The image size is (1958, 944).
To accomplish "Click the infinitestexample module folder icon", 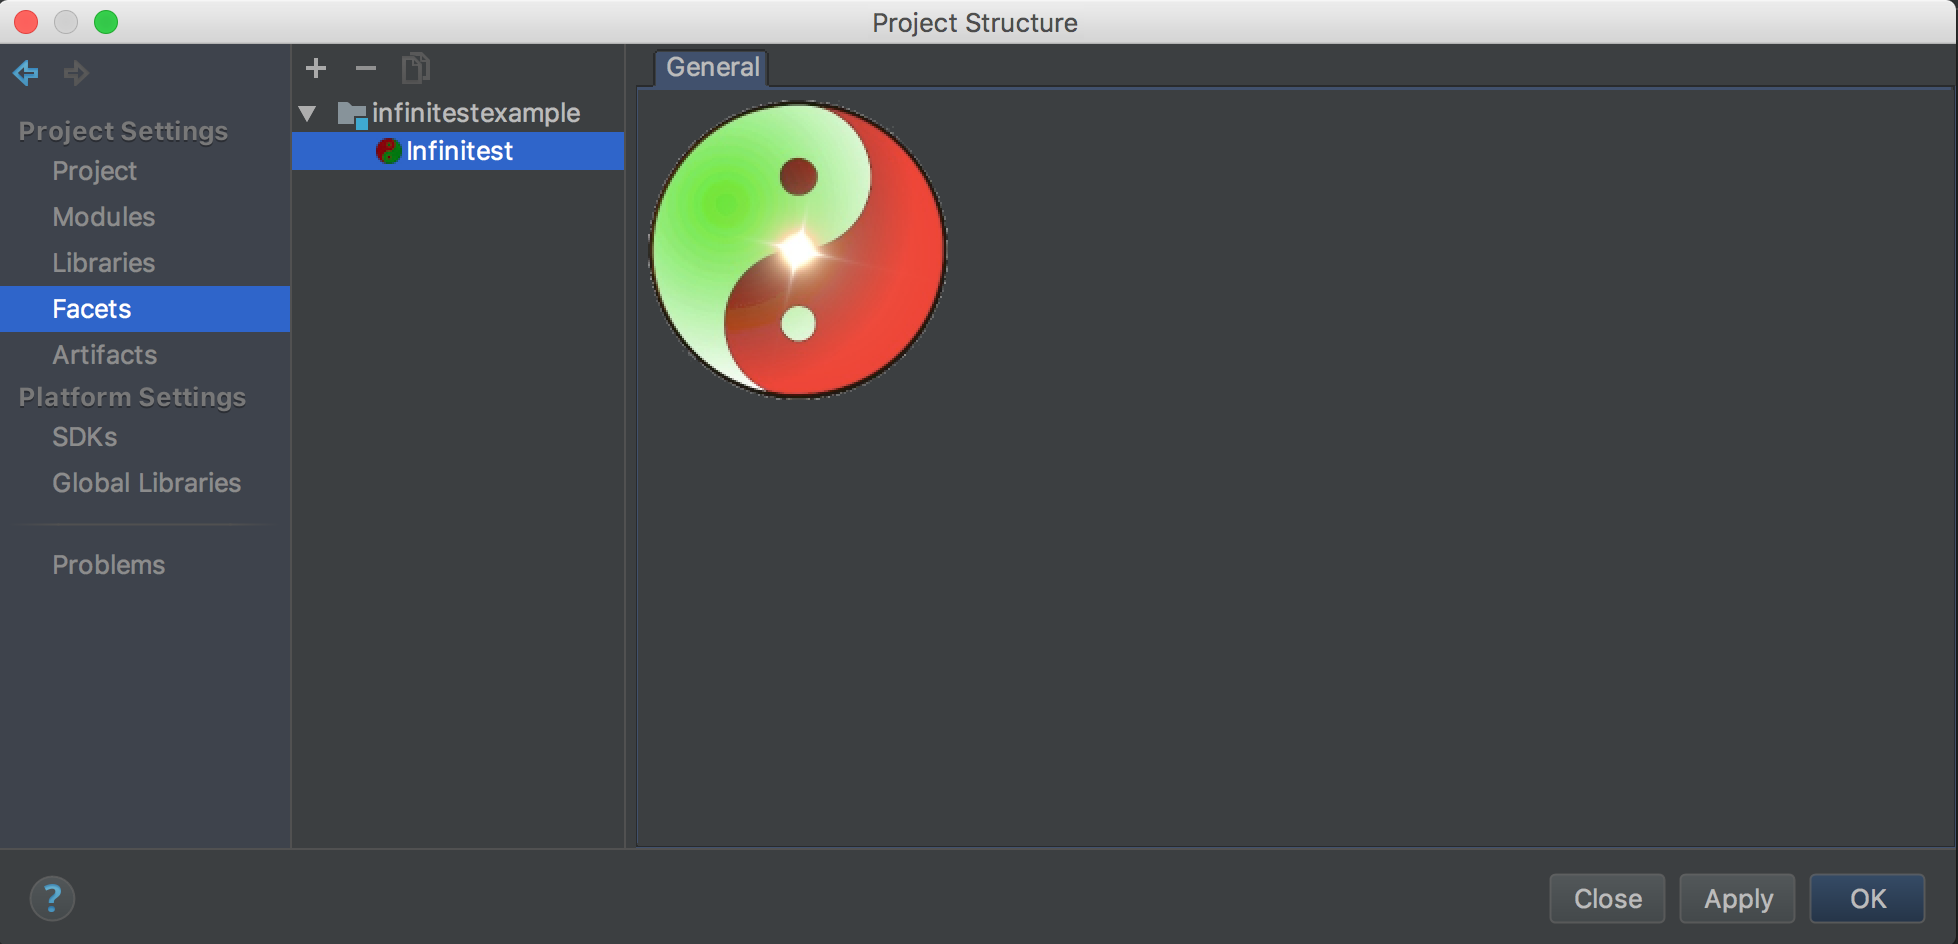I will click(352, 114).
